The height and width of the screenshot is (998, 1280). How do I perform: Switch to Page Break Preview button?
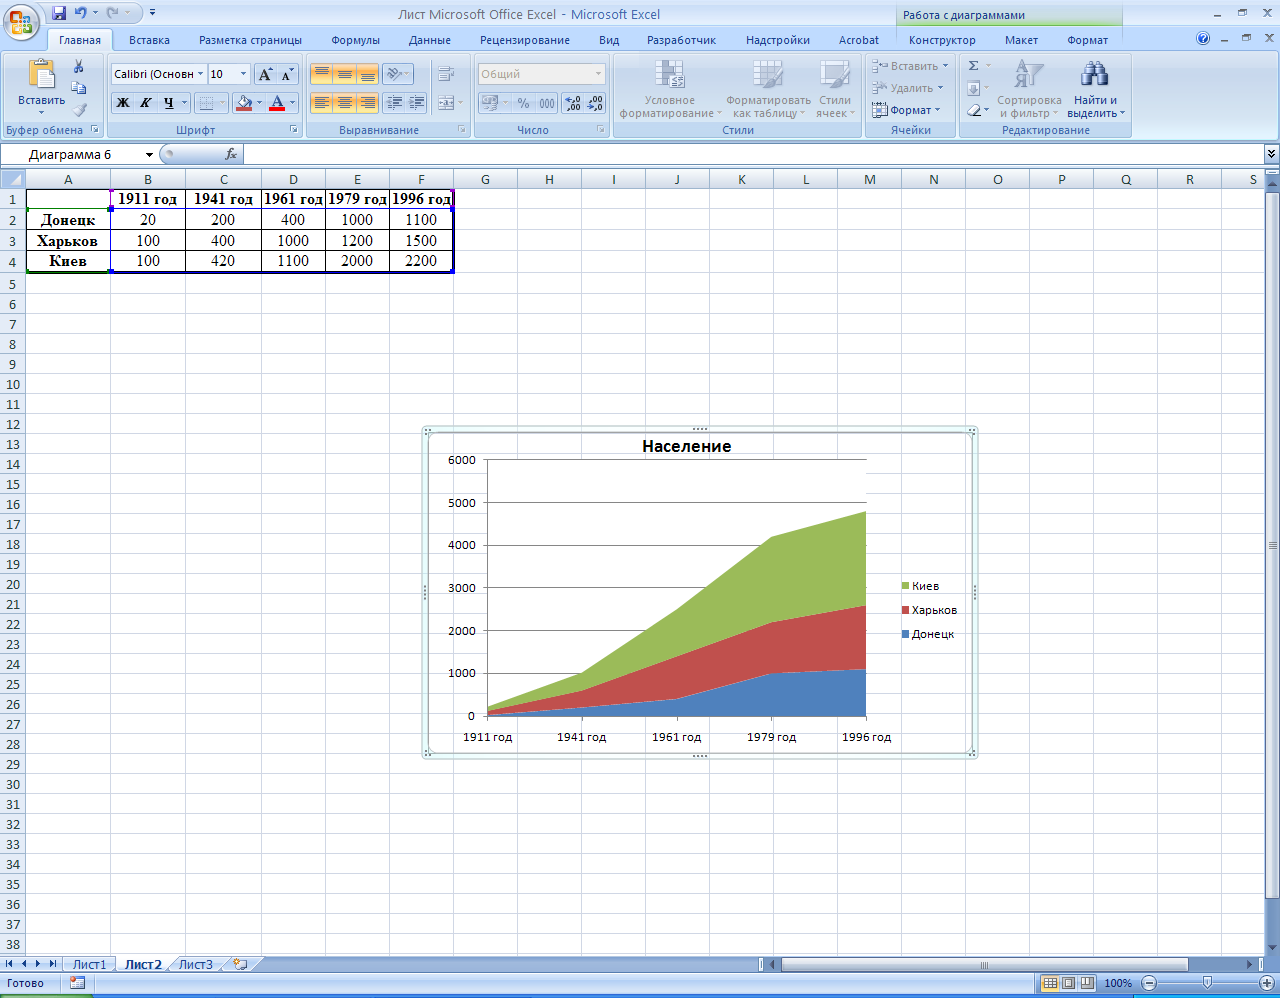1087,983
